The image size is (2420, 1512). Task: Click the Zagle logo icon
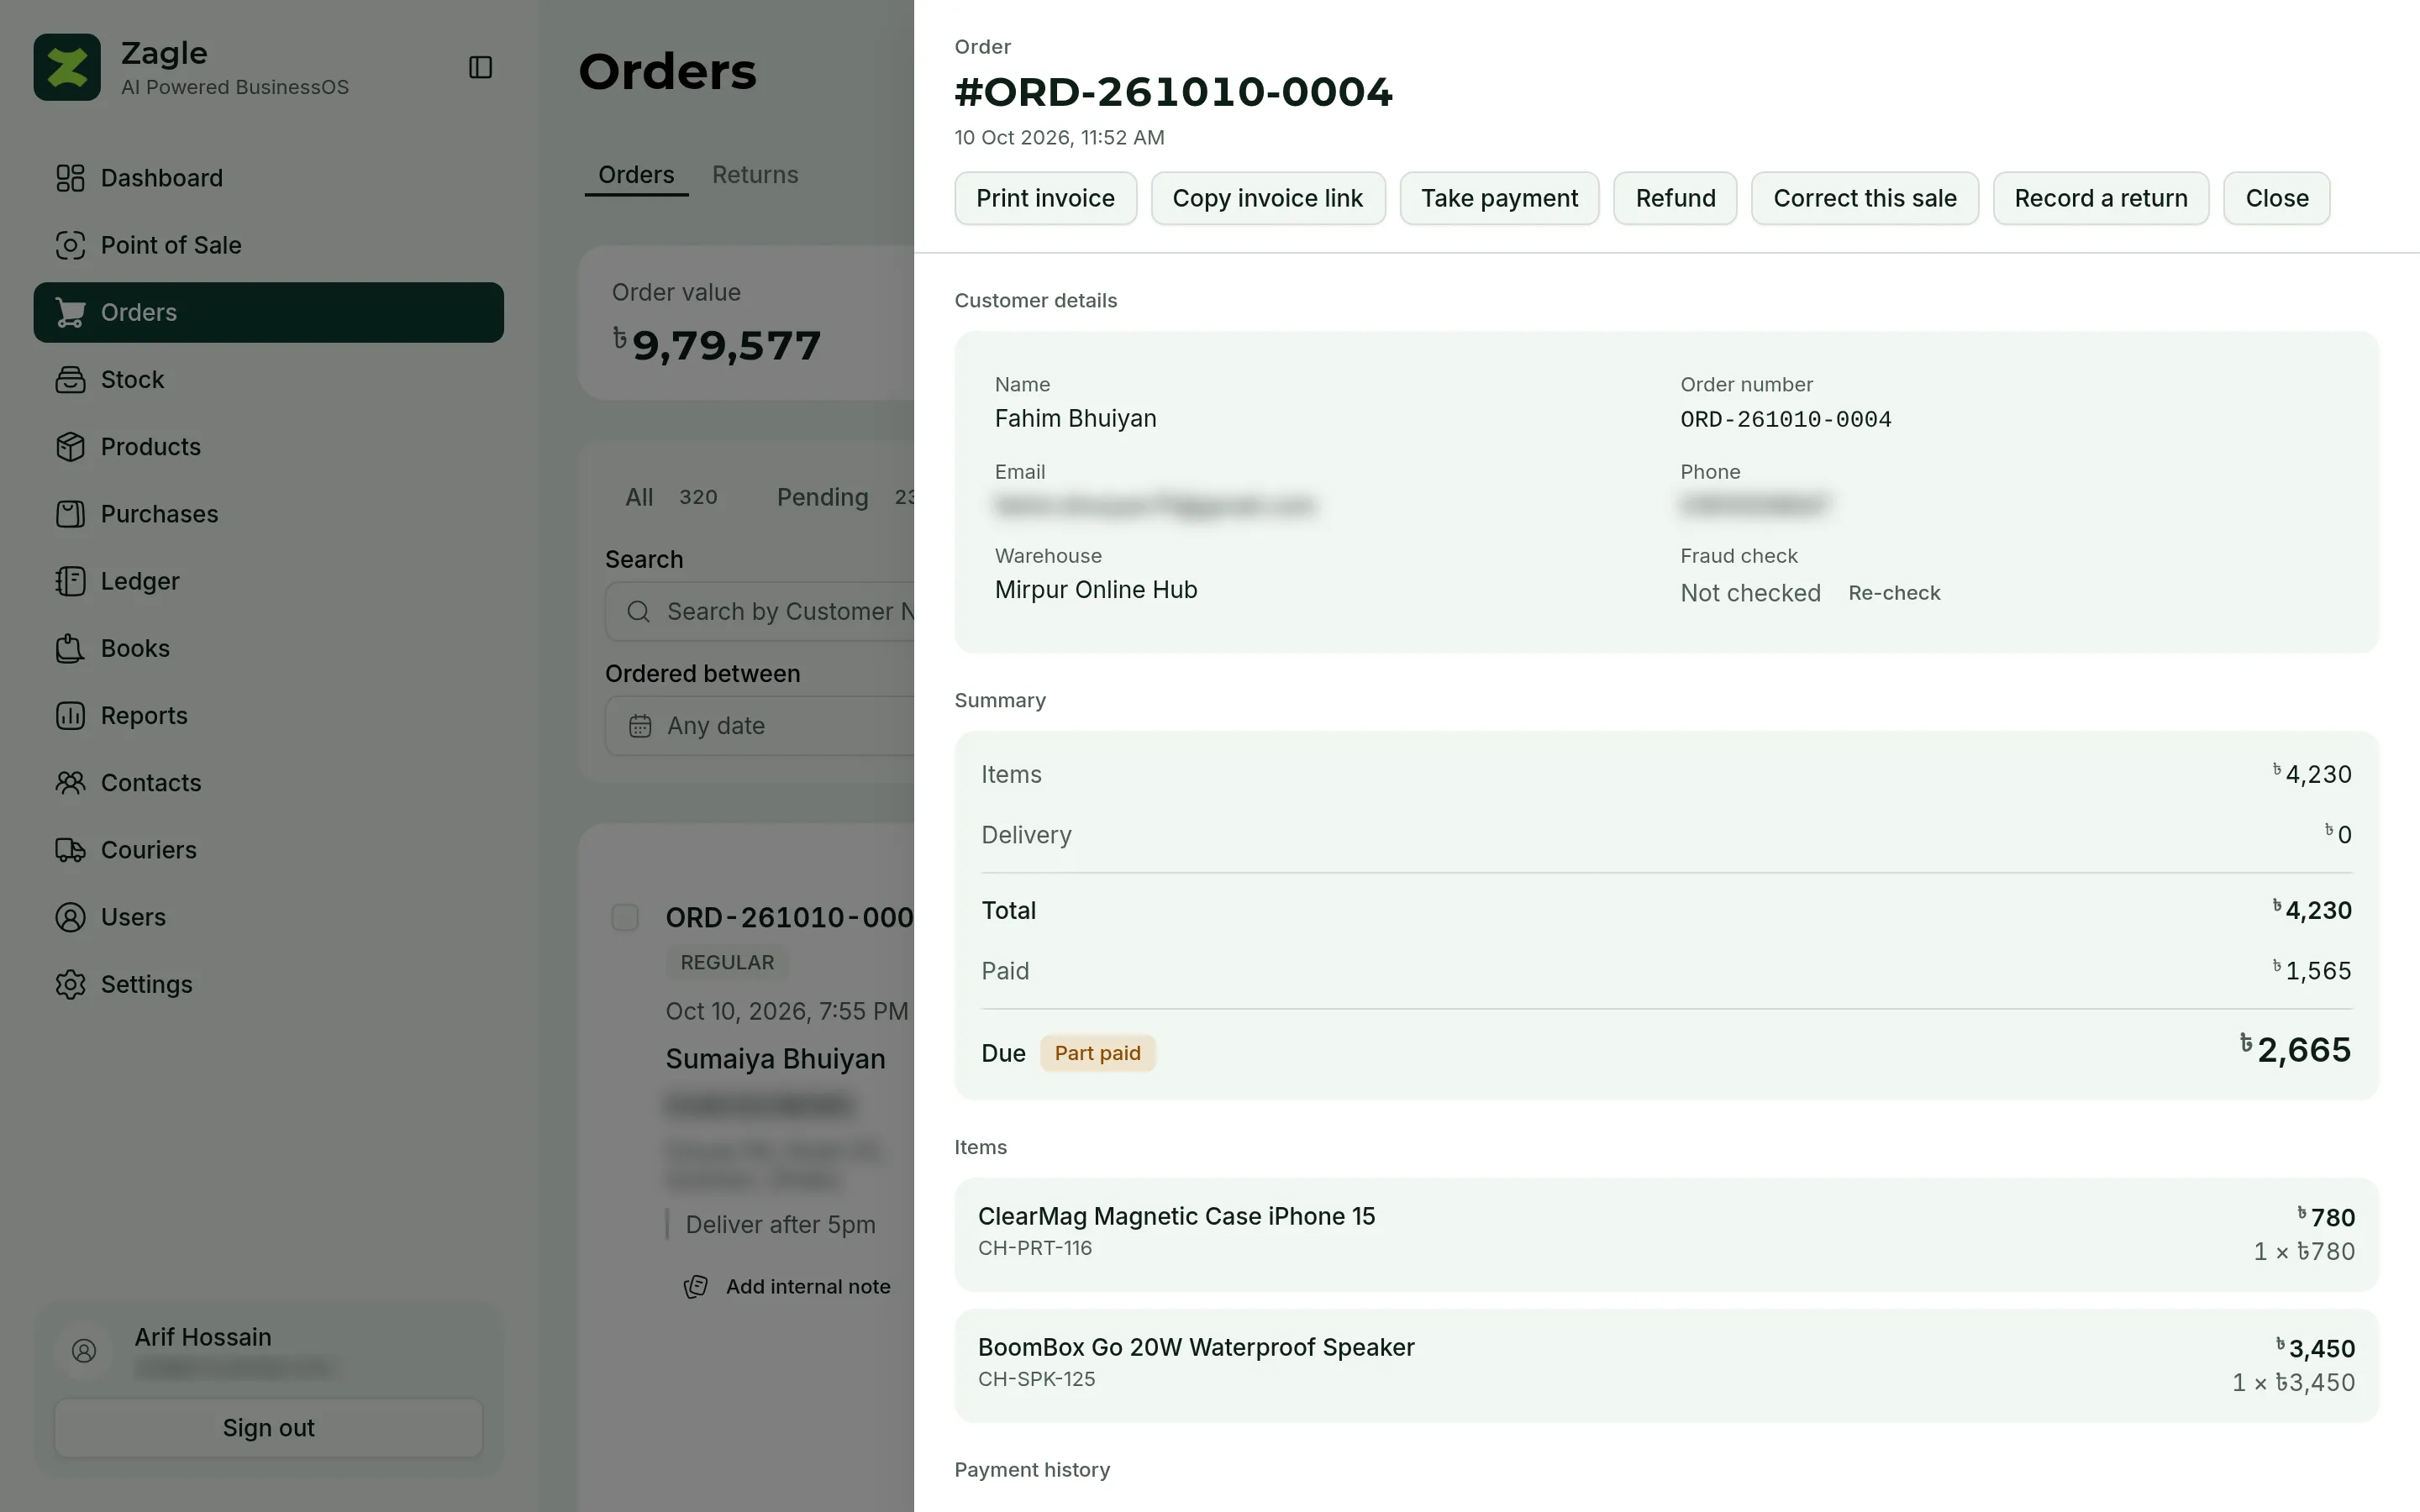(x=67, y=67)
